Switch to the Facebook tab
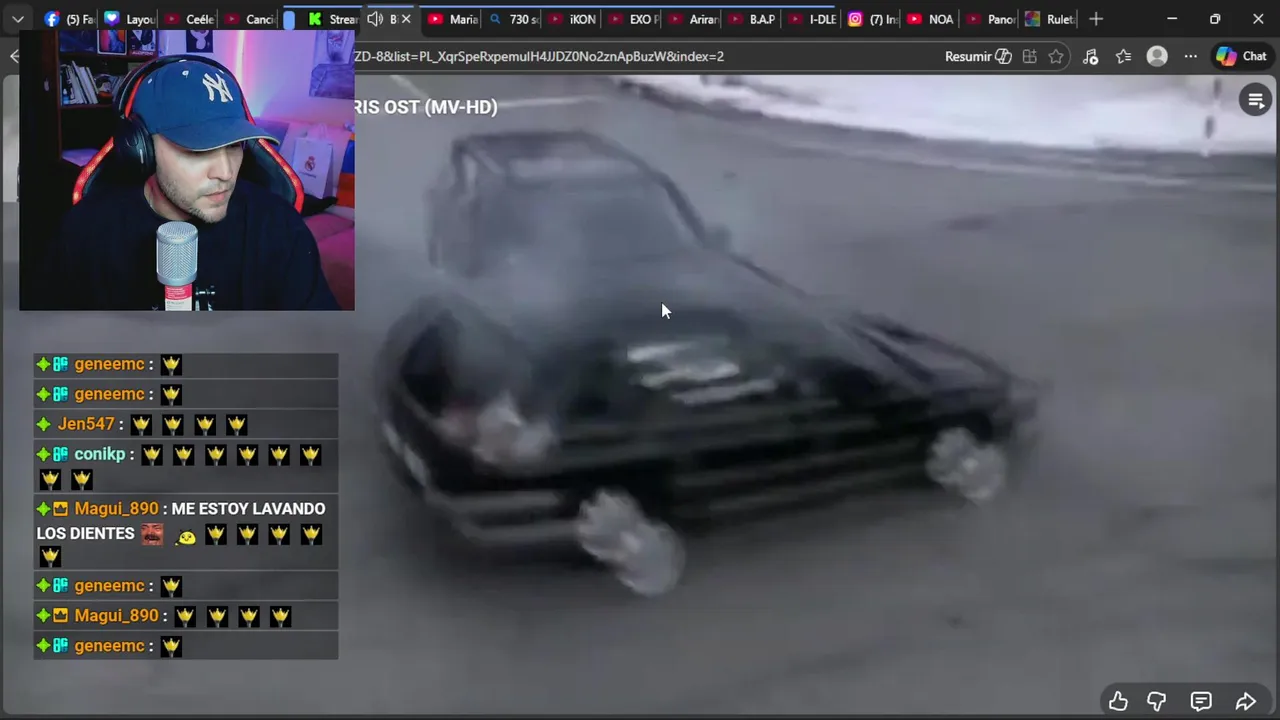Image resolution: width=1280 pixels, height=720 pixels. click(x=68, y=19)
